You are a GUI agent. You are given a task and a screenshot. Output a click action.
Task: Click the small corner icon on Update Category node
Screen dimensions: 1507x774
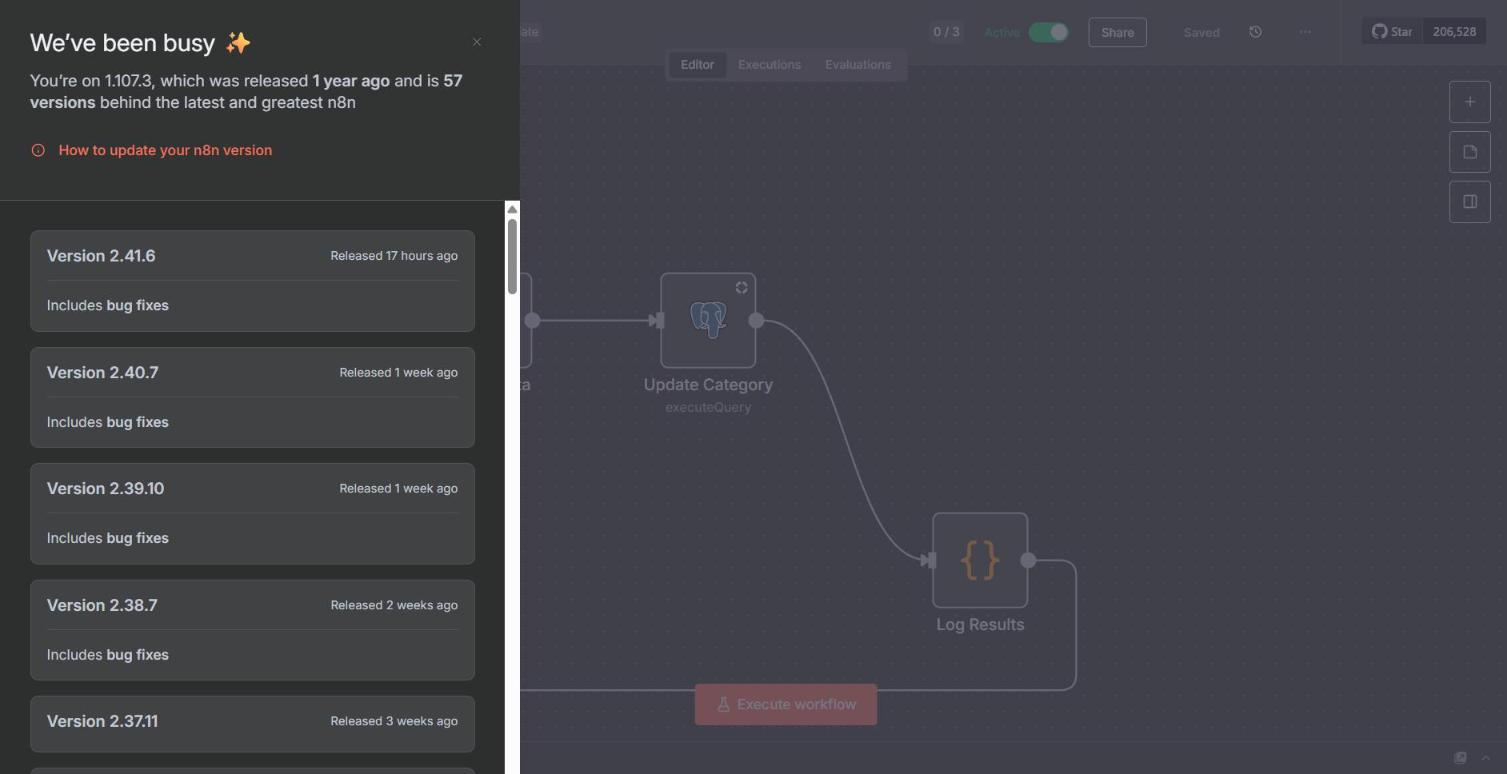(741, 288)
